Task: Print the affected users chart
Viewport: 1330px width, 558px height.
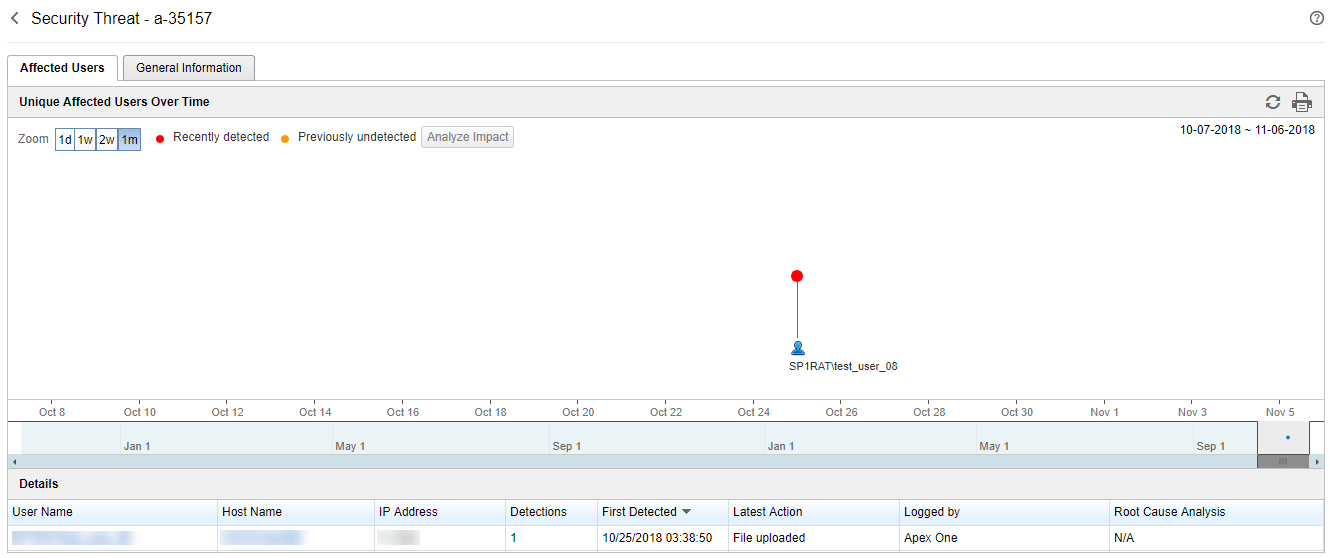Action: [1301, 102]
